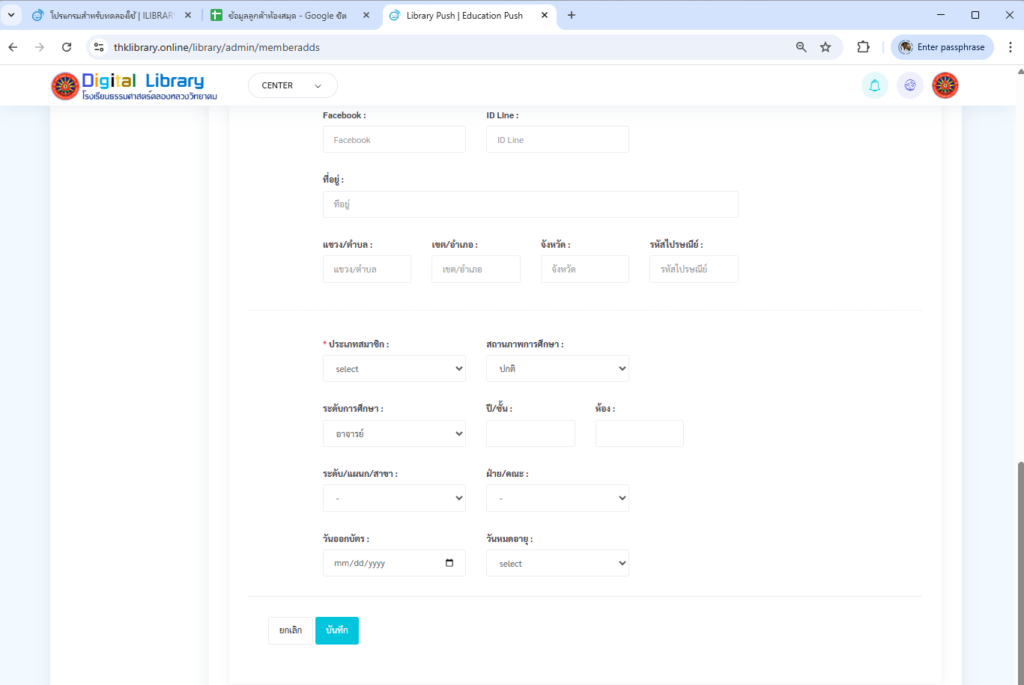Open the browser extensions puzzle icon
Viewport: 1024px width, 685px height.
click(x=863, y=47)
